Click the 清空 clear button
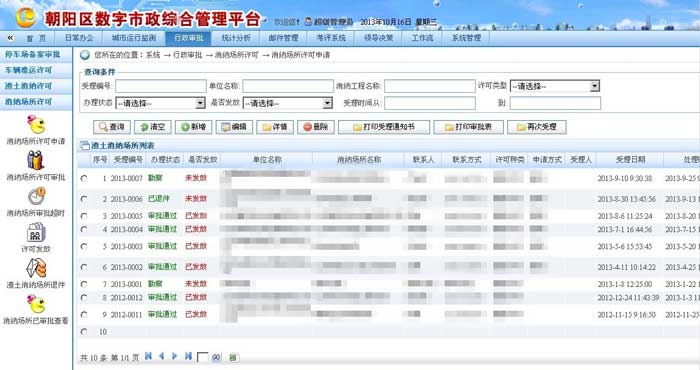This screenshot has height=370, width=700. (x=153, y=127)
